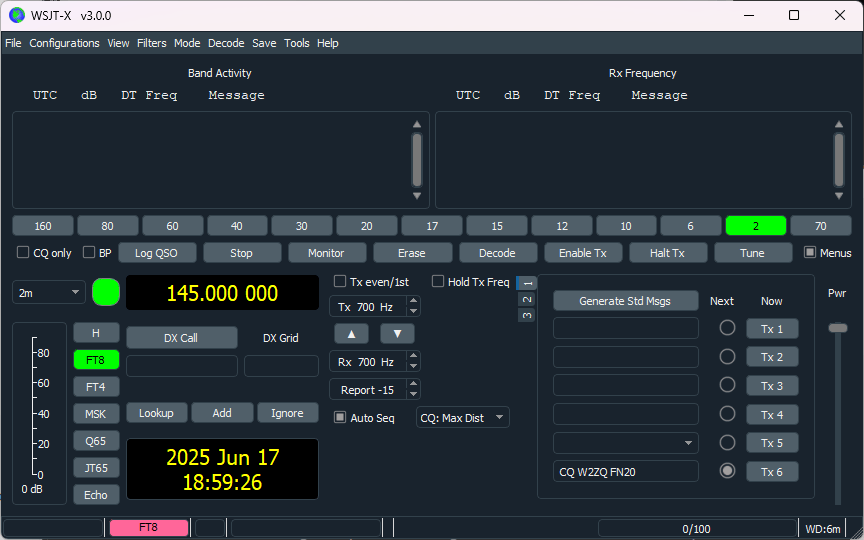Screen dimensions: 864x540
Task: Enable Hold Tx Freq checkbox
Action: (x=438, y=282)
